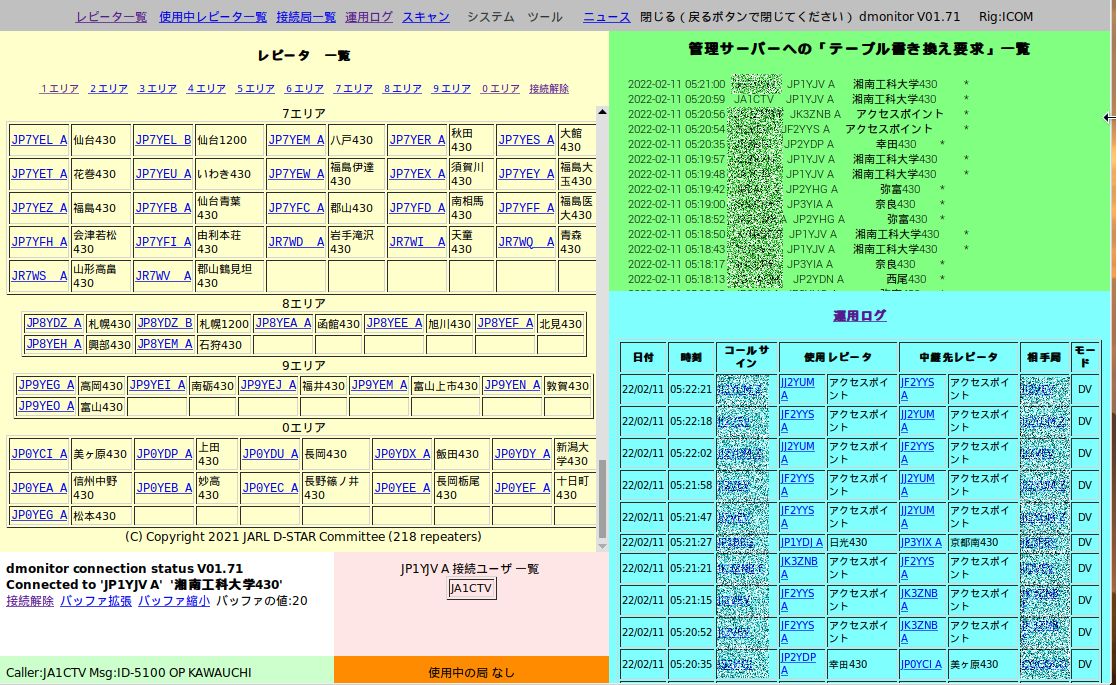Viewport: 1117px width, 685px height.
Task: Jump to 6エリア repeater list
Action: click(x=305, y=88)
